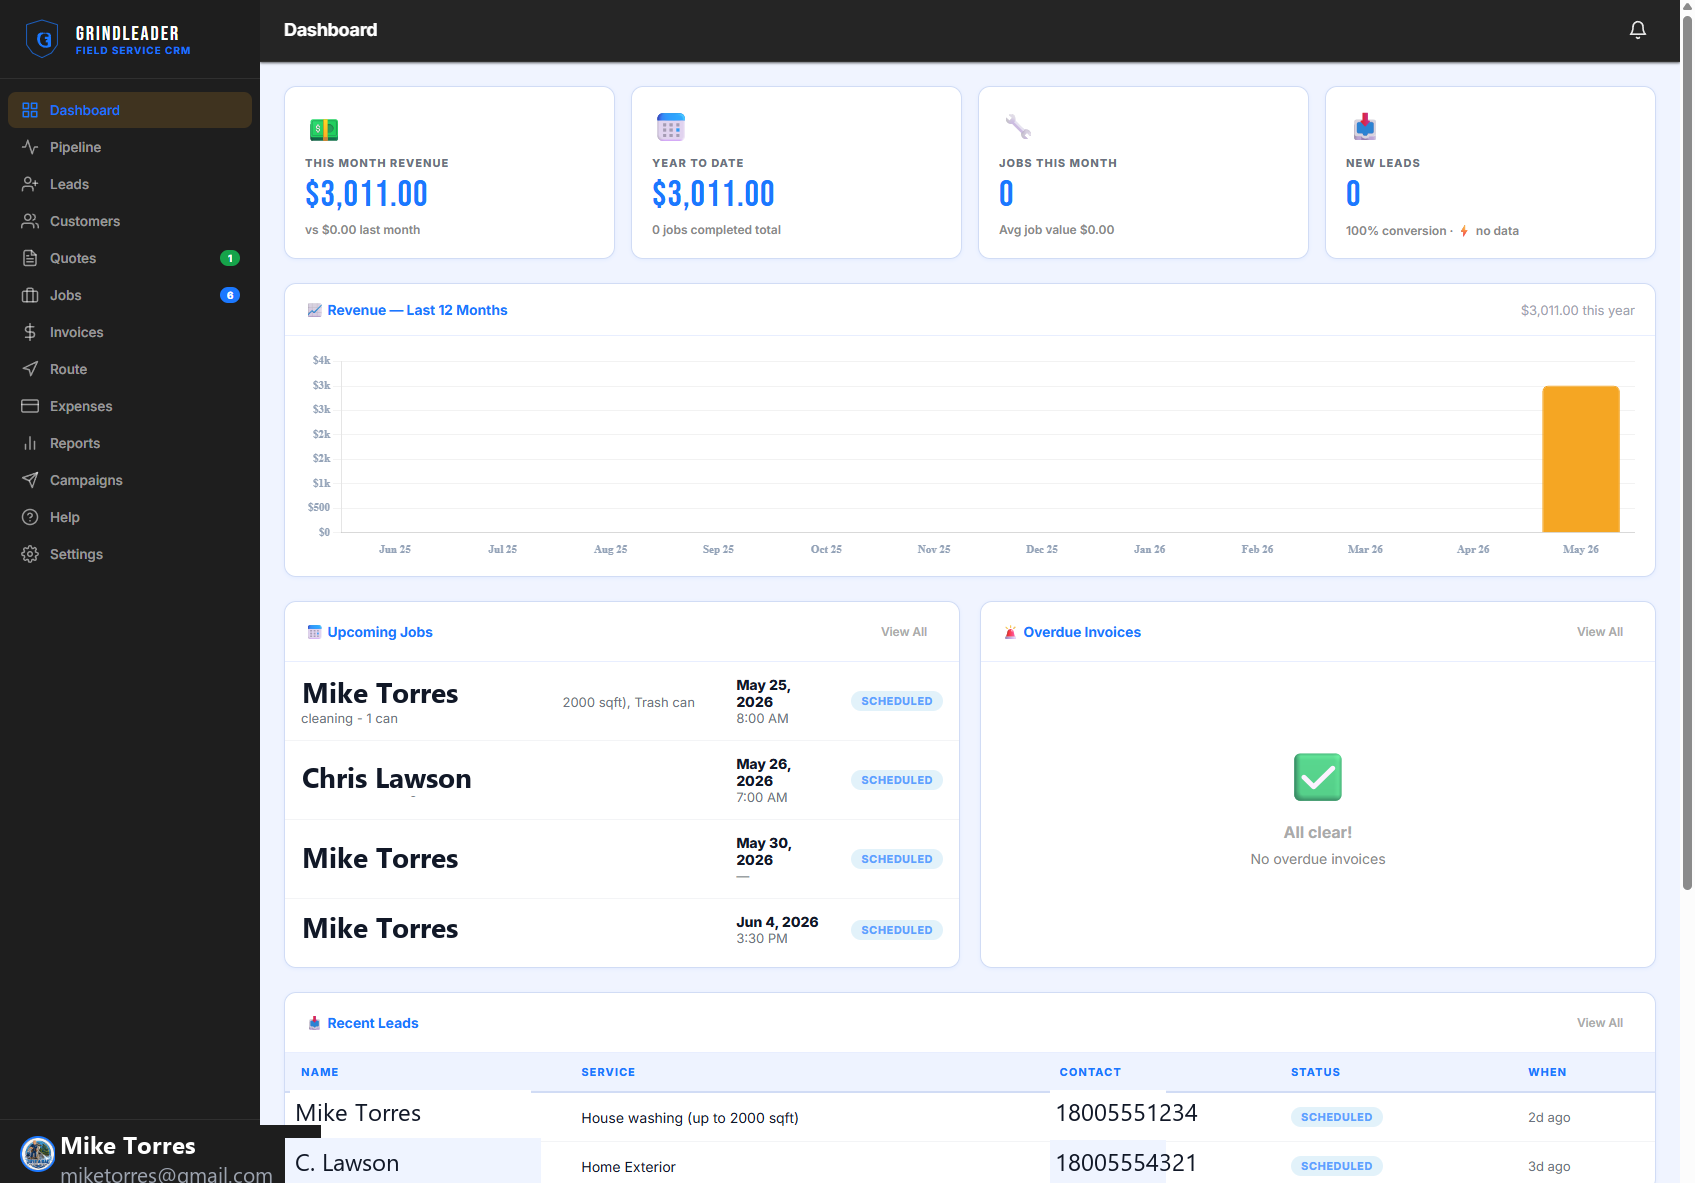Open the Jobs section

[x=130, y=295]
